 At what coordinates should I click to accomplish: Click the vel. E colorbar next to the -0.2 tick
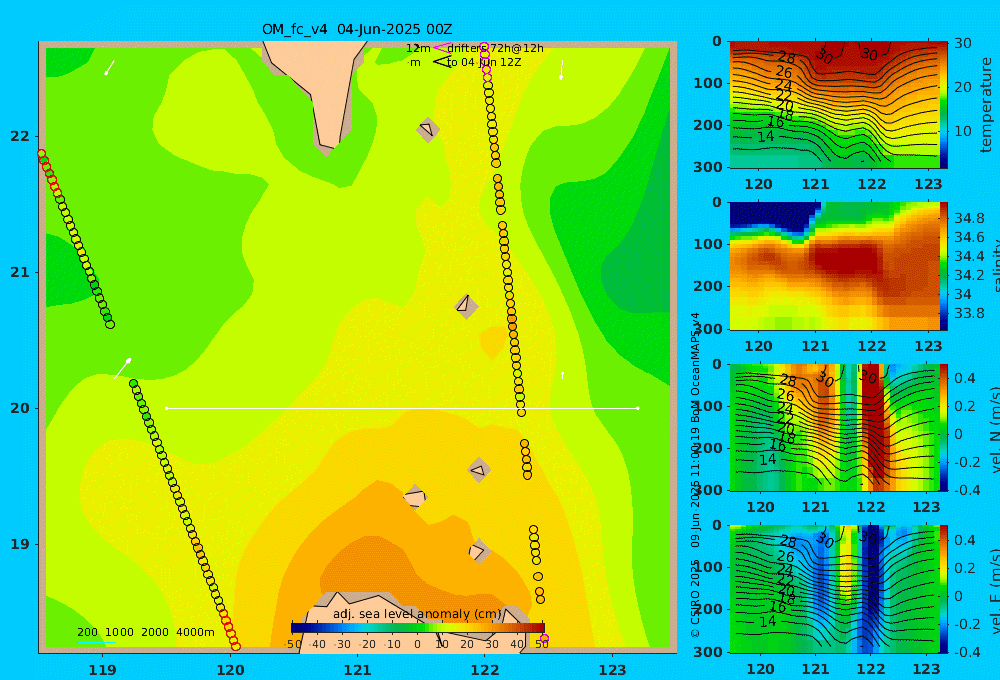[x=944, y=624]
